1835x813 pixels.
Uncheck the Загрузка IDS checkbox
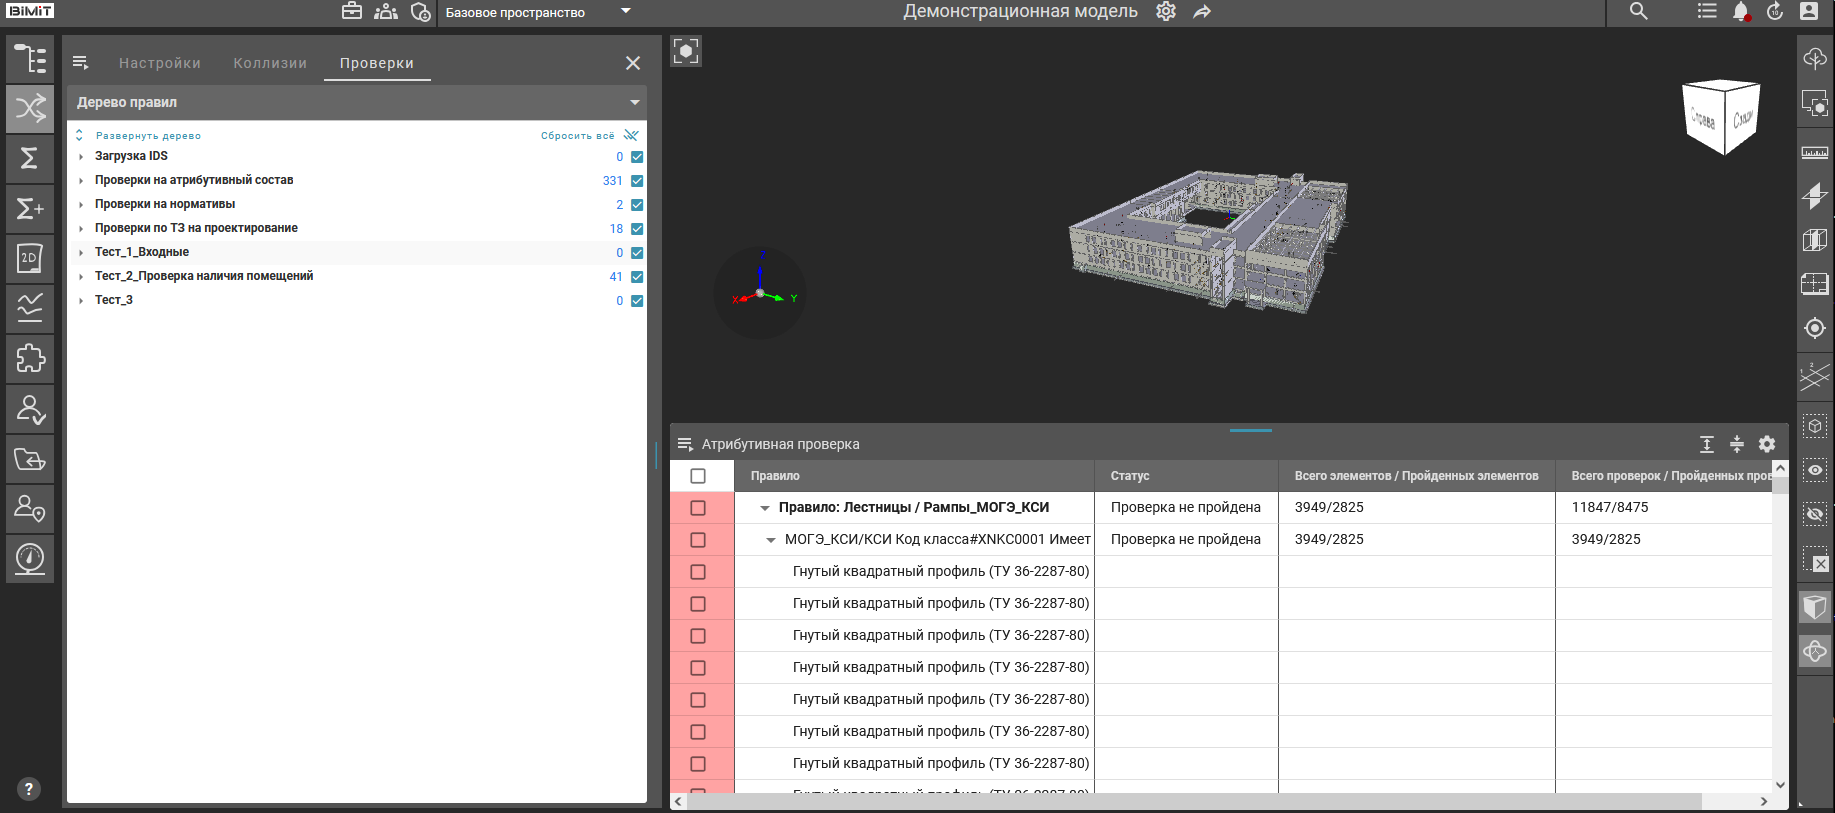pos(637,157)
